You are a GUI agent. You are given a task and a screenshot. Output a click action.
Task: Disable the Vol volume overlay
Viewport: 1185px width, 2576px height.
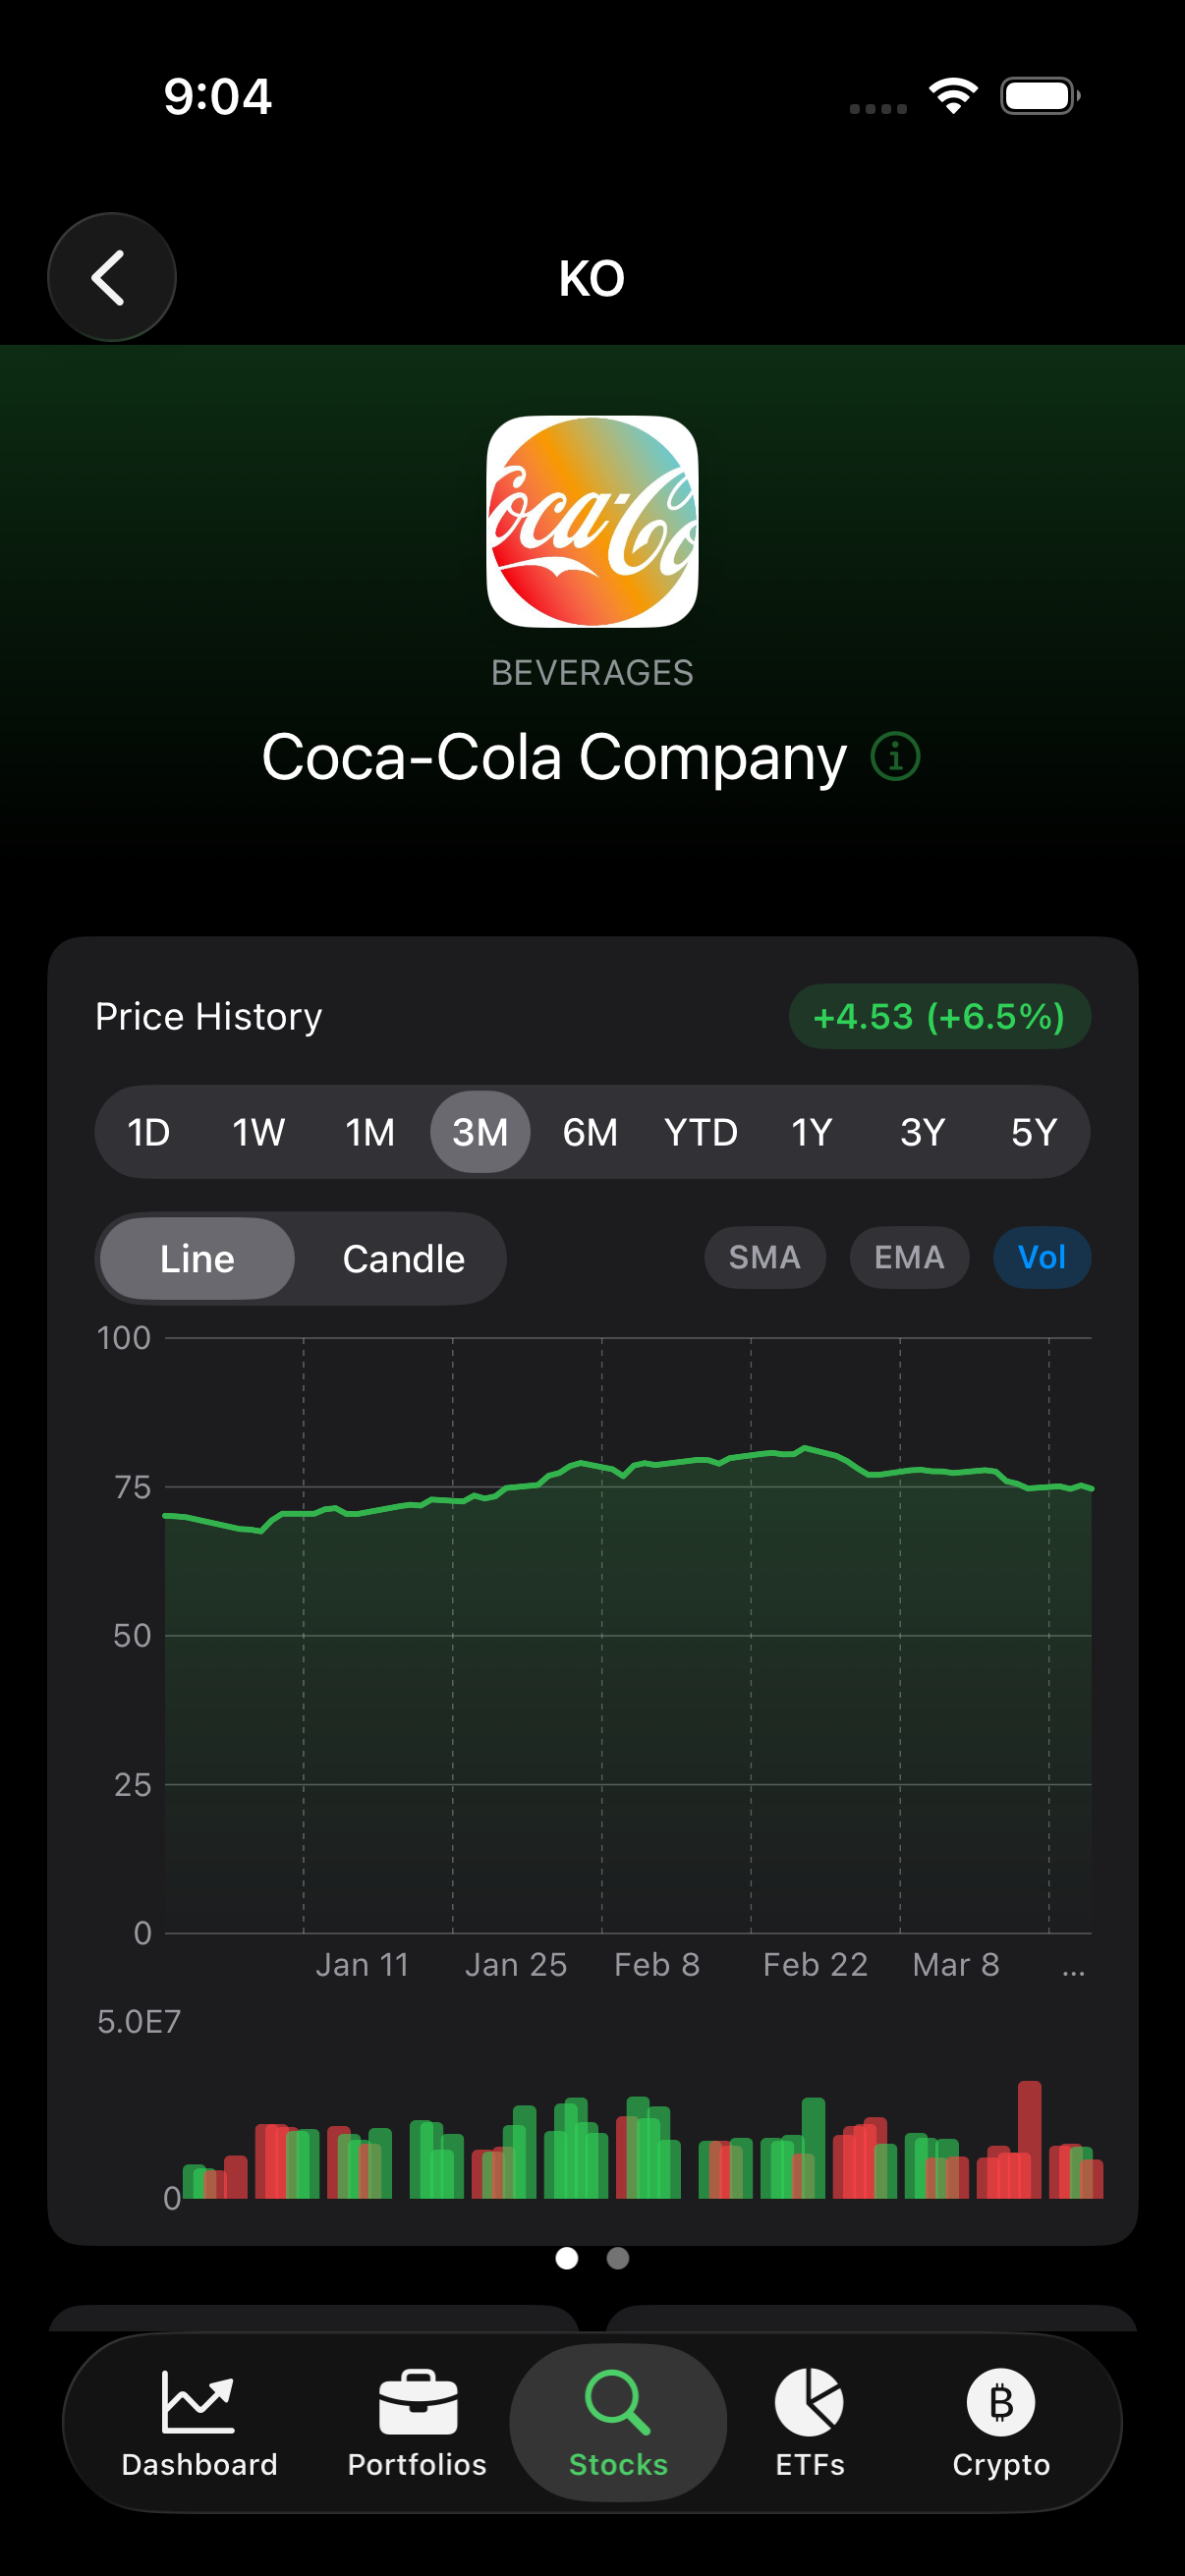1041,1257
